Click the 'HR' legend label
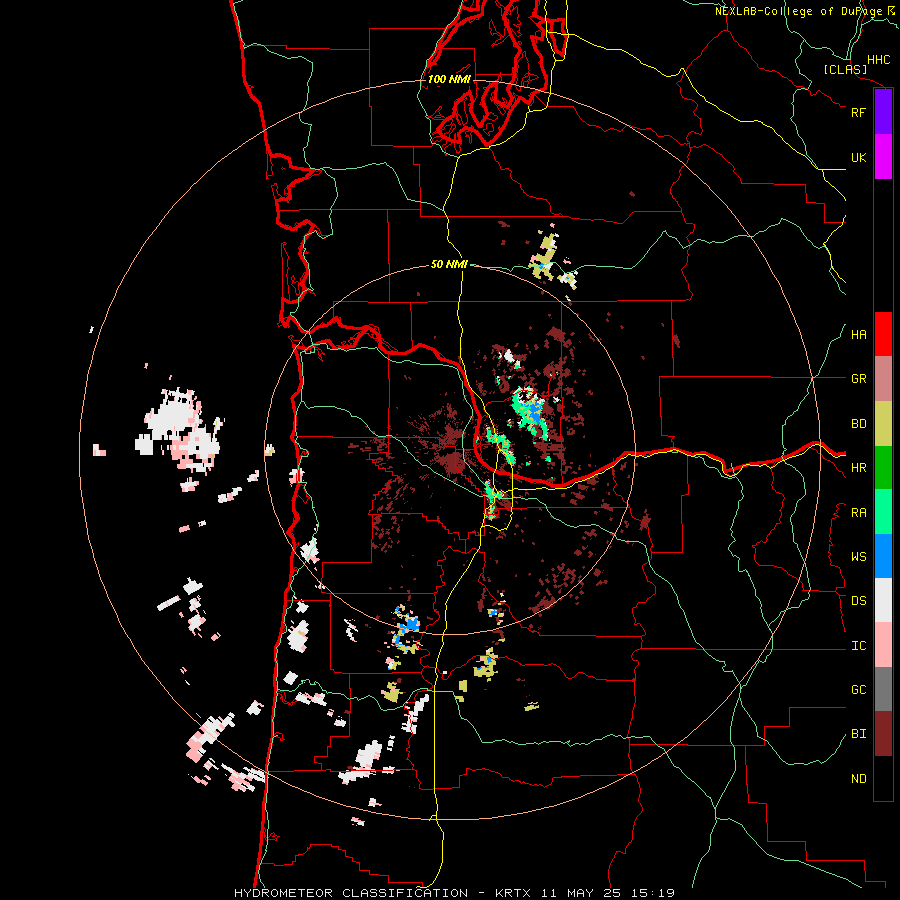900x900 pixels. (x=858, y=468)
